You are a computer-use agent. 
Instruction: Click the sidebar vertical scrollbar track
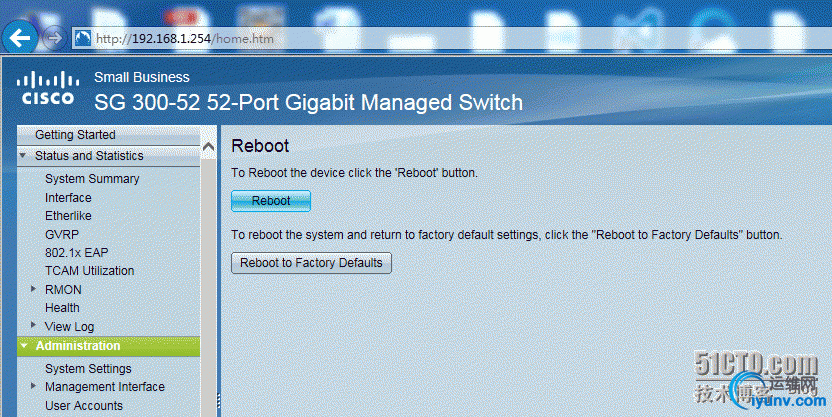point(209,286)
